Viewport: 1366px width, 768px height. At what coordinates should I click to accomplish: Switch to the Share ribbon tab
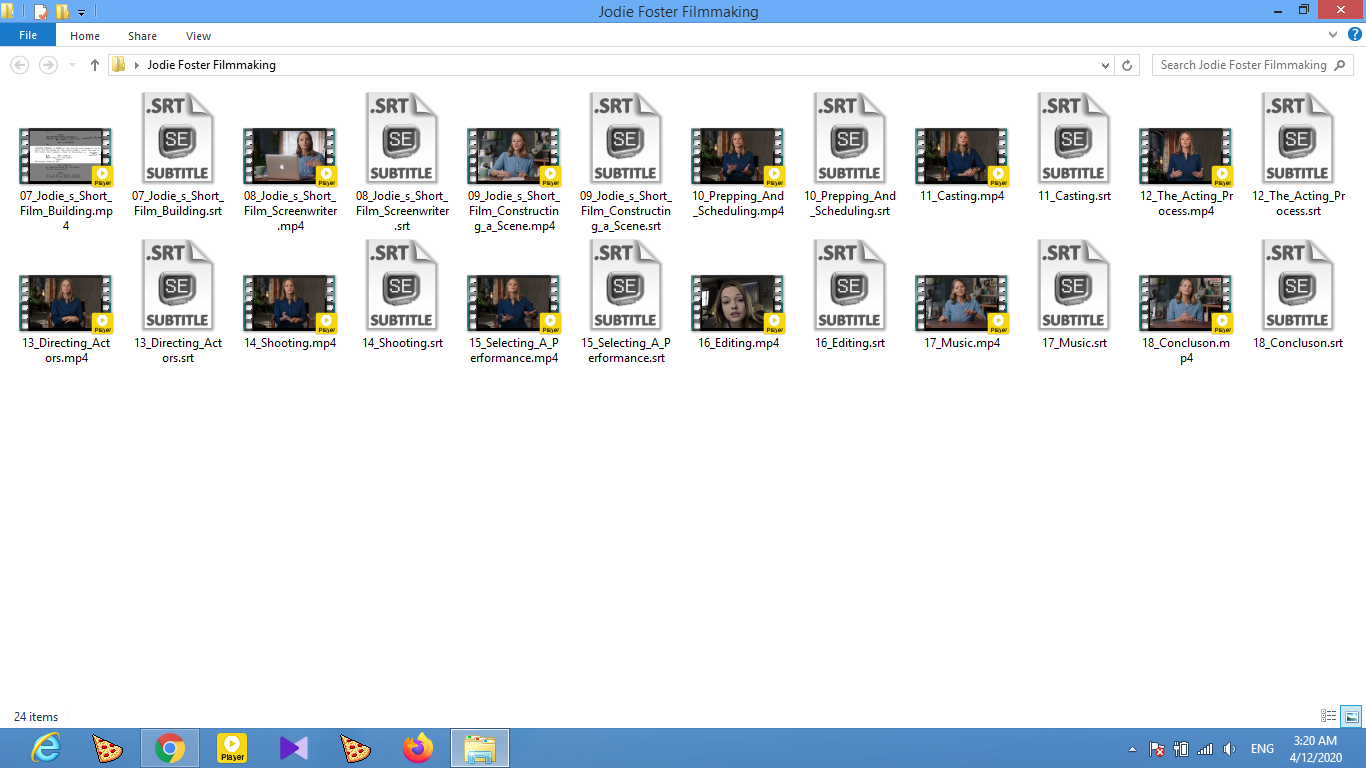pos(142,36)
